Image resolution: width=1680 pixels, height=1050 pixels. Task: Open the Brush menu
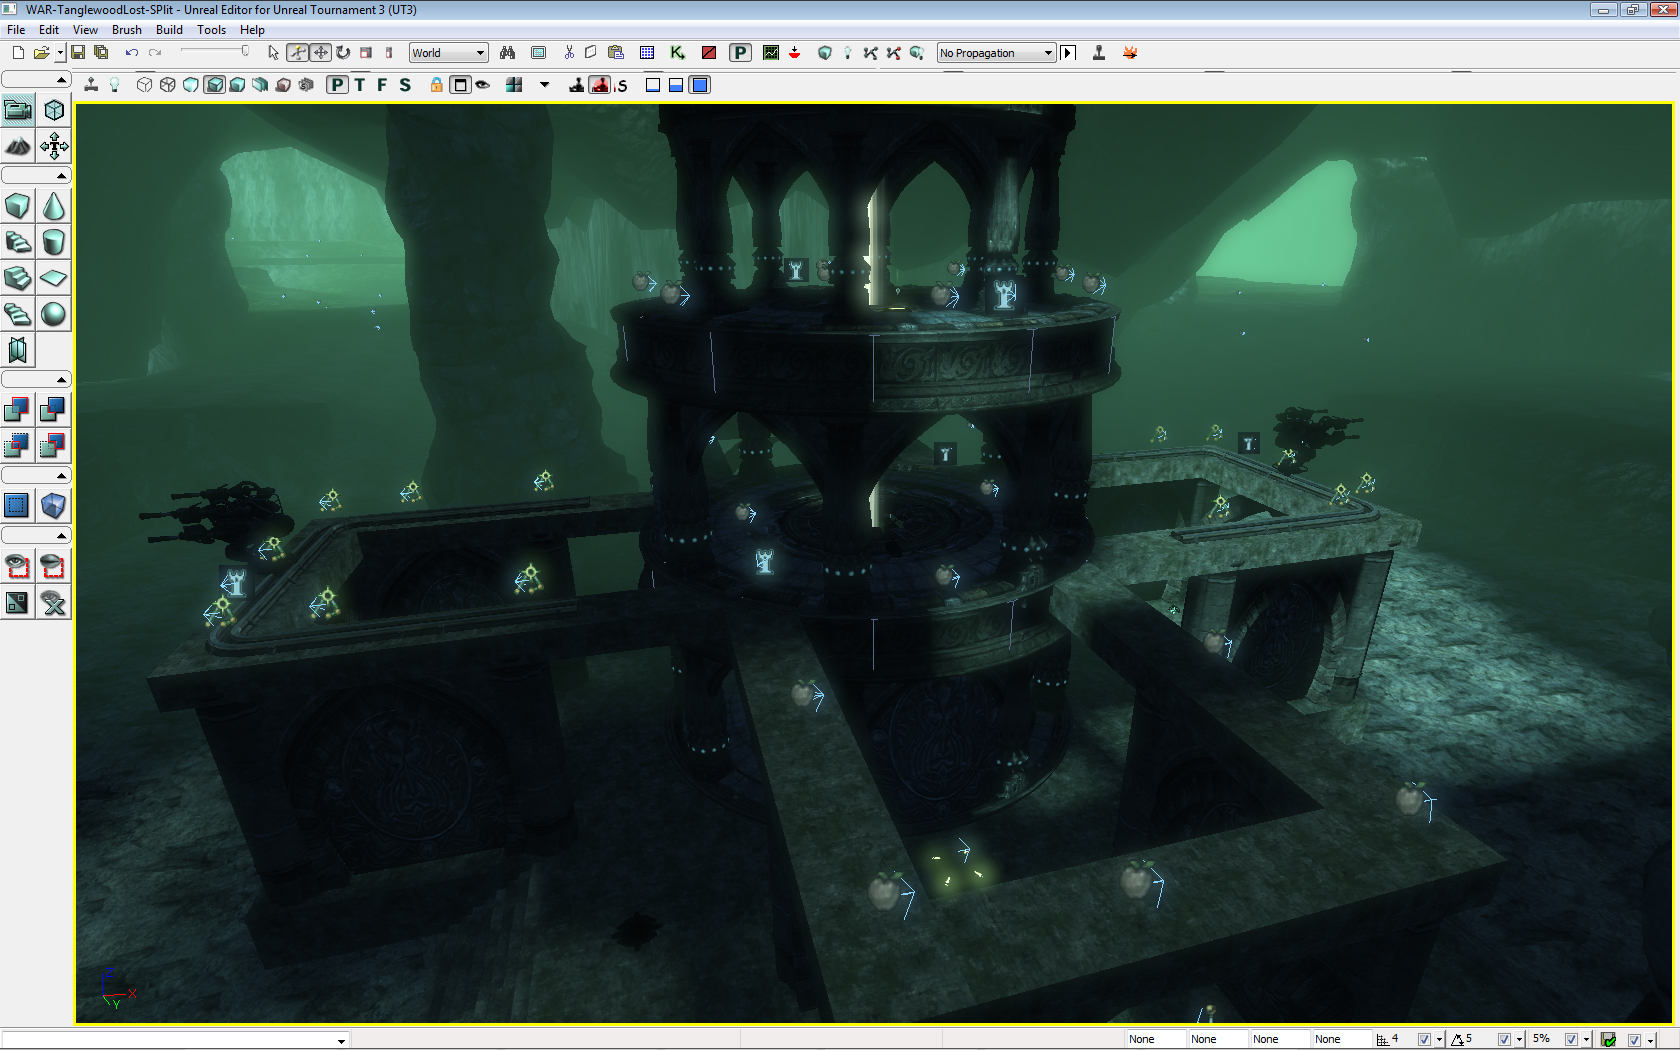click(x=126, y=30)
